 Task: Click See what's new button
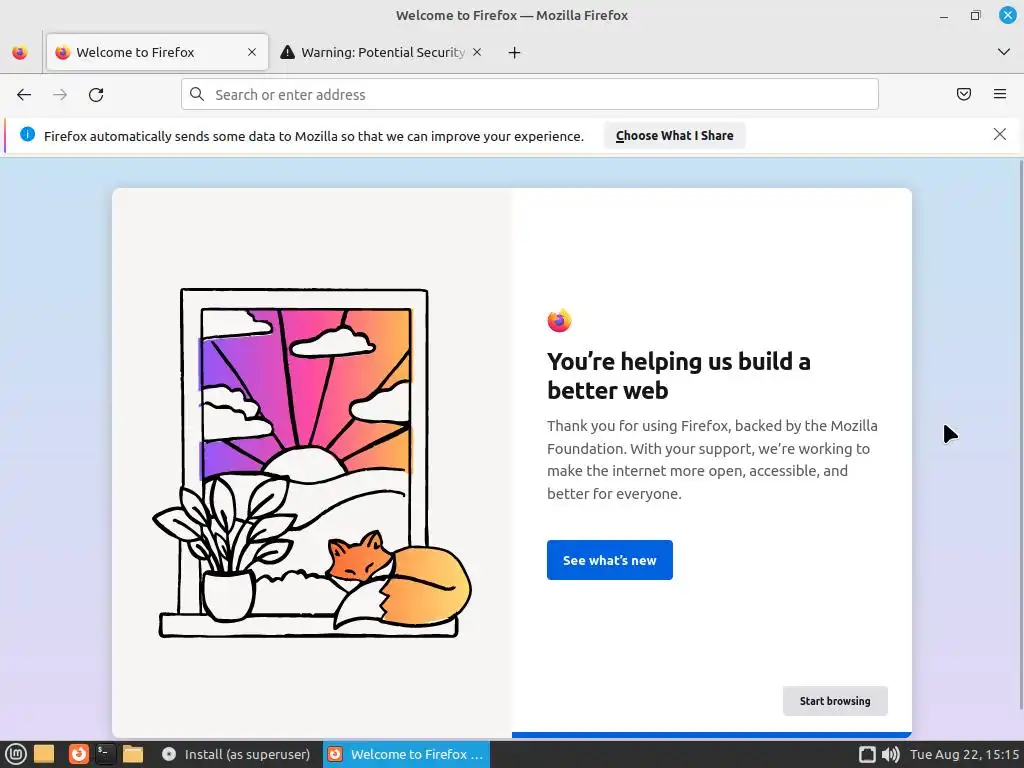610,560
